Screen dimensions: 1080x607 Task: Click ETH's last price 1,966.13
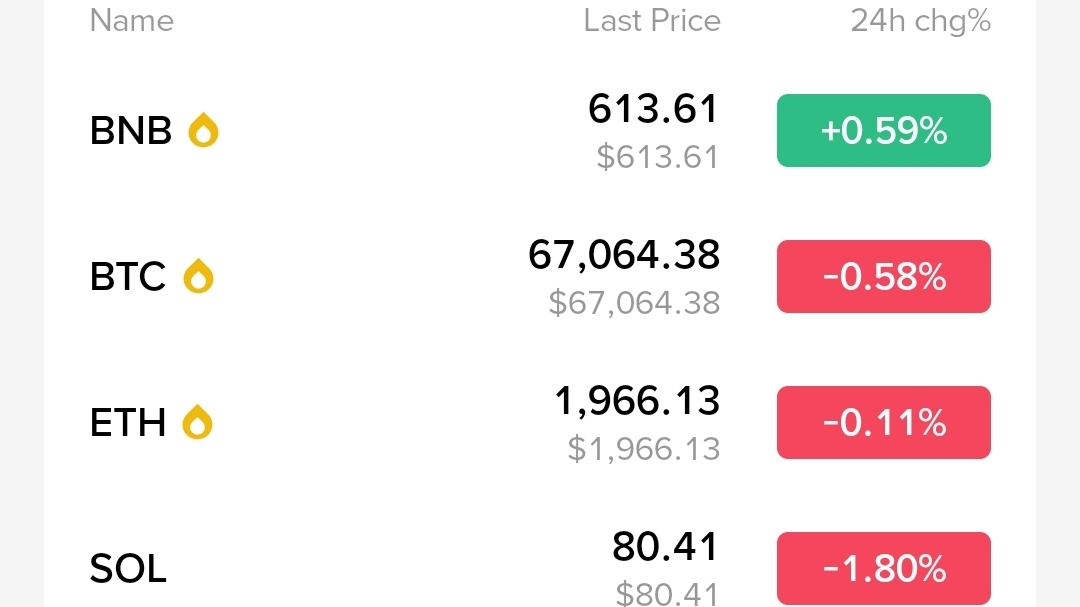tap(637, 401)
